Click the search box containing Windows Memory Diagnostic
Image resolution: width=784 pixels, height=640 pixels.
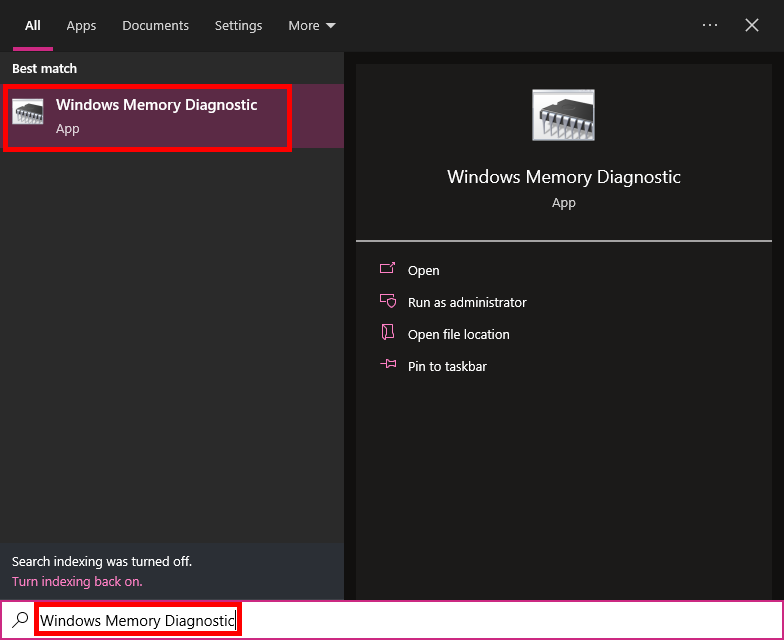tap(392, 620)
